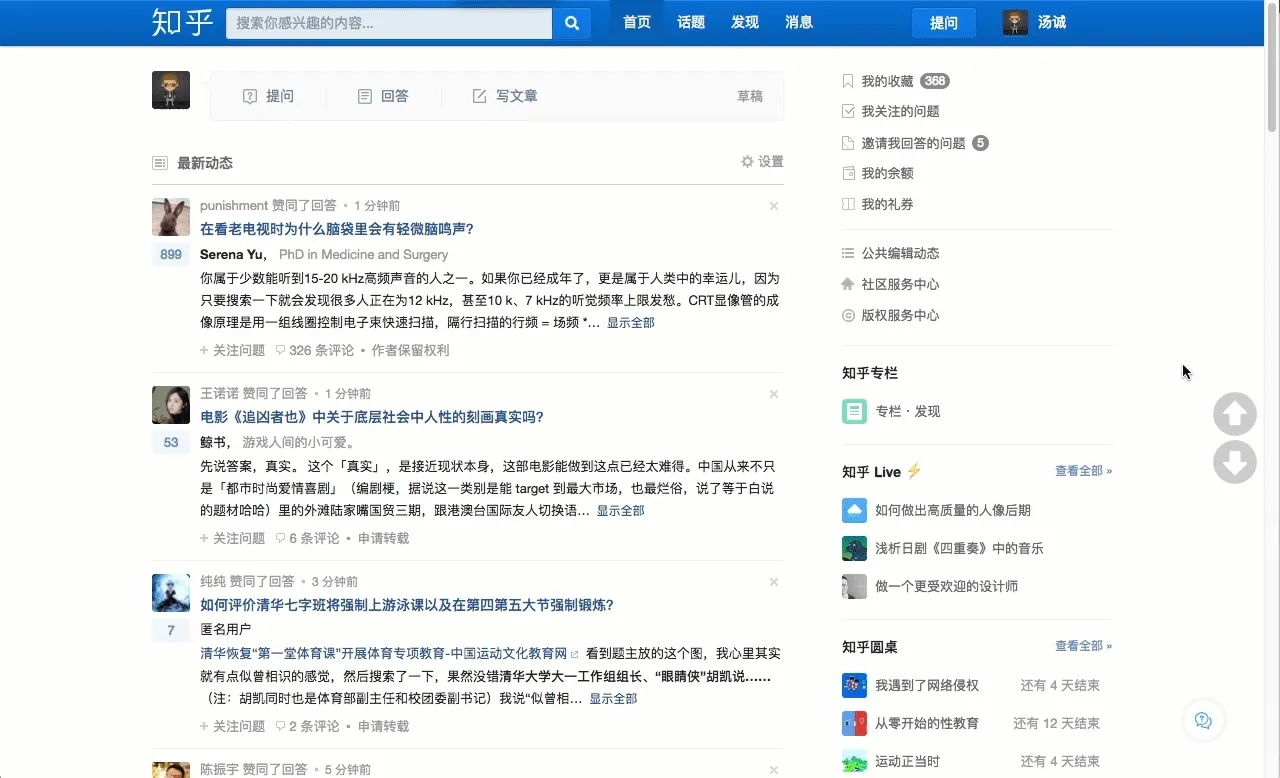Screen dimensions: 1280x778
Task: Dismiss the punishment feed item
Action: [773, 206]
